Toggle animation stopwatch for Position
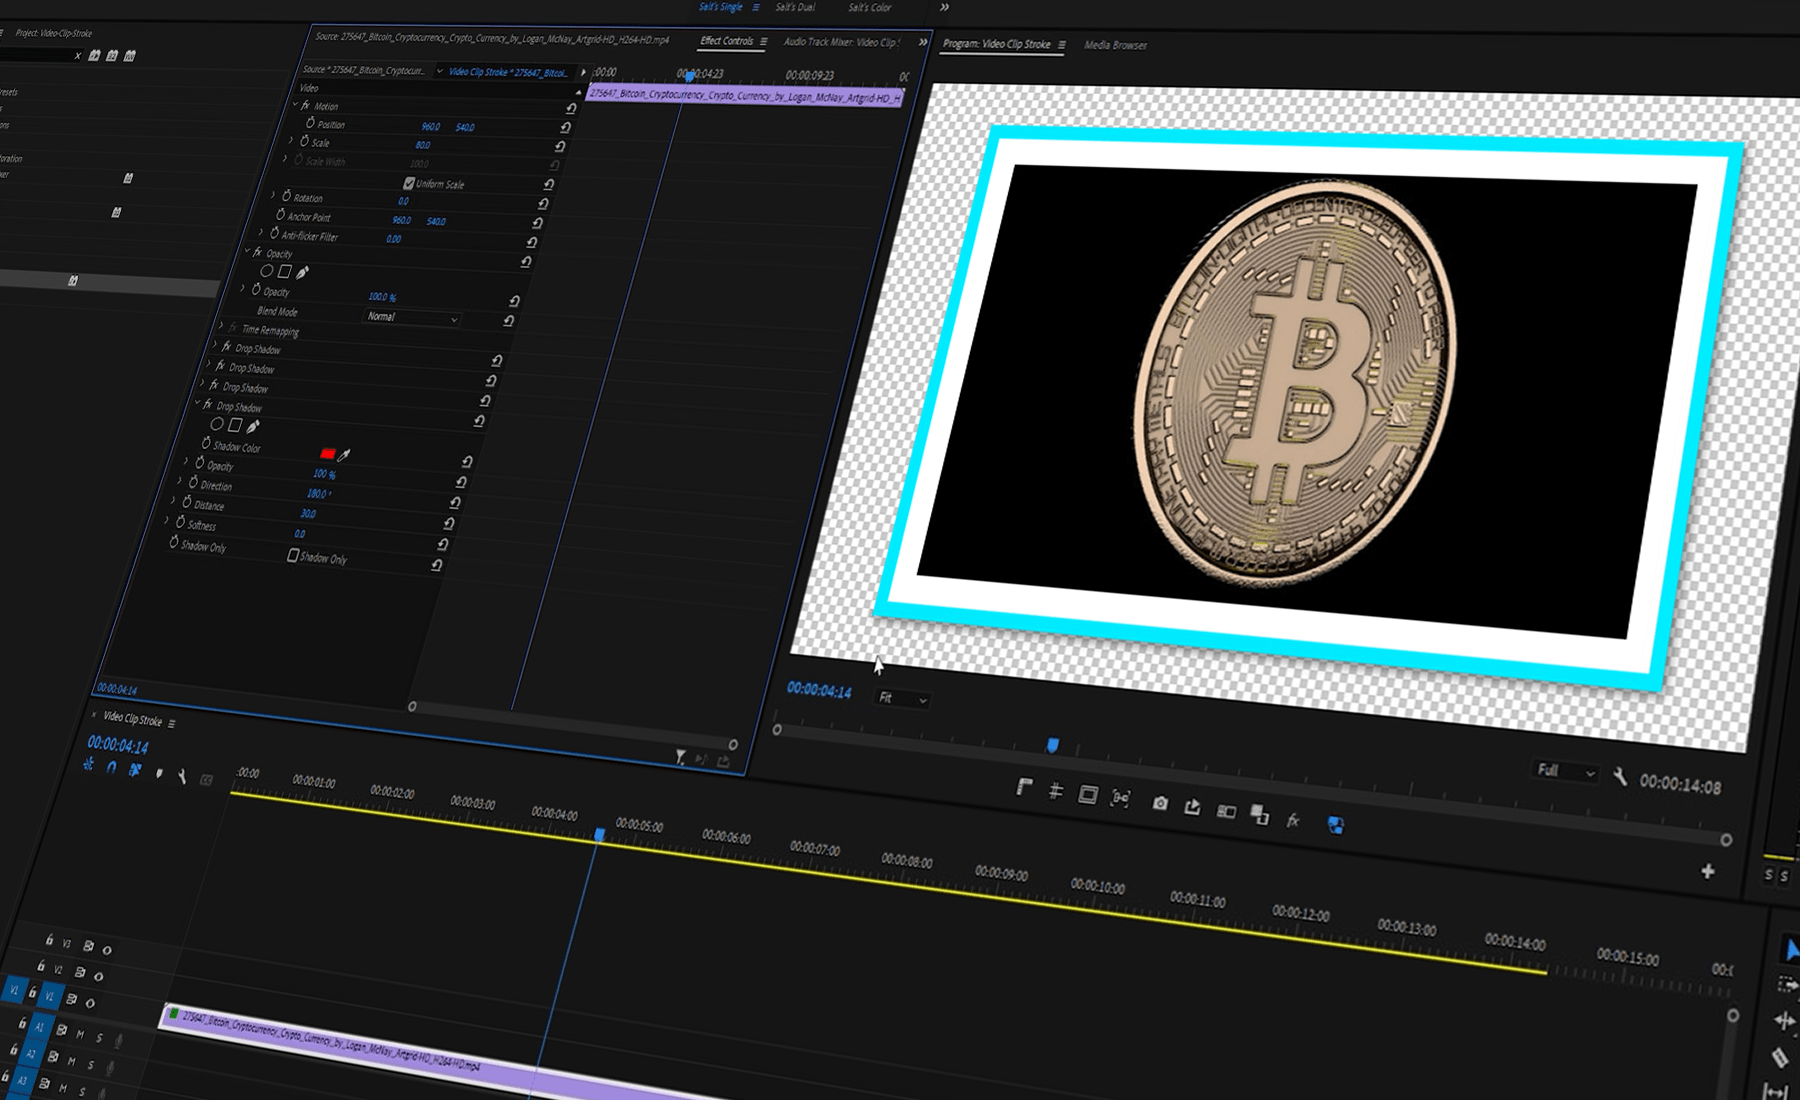The height and width of the screenshot is (1100, 1800). click(x=310, y=123)
